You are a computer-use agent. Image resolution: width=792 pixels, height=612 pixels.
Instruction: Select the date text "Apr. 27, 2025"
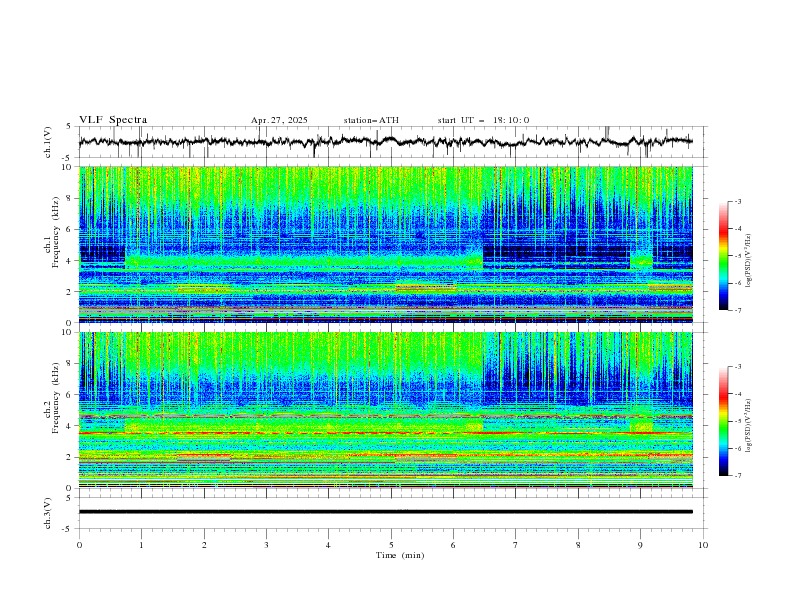[279, 120]
